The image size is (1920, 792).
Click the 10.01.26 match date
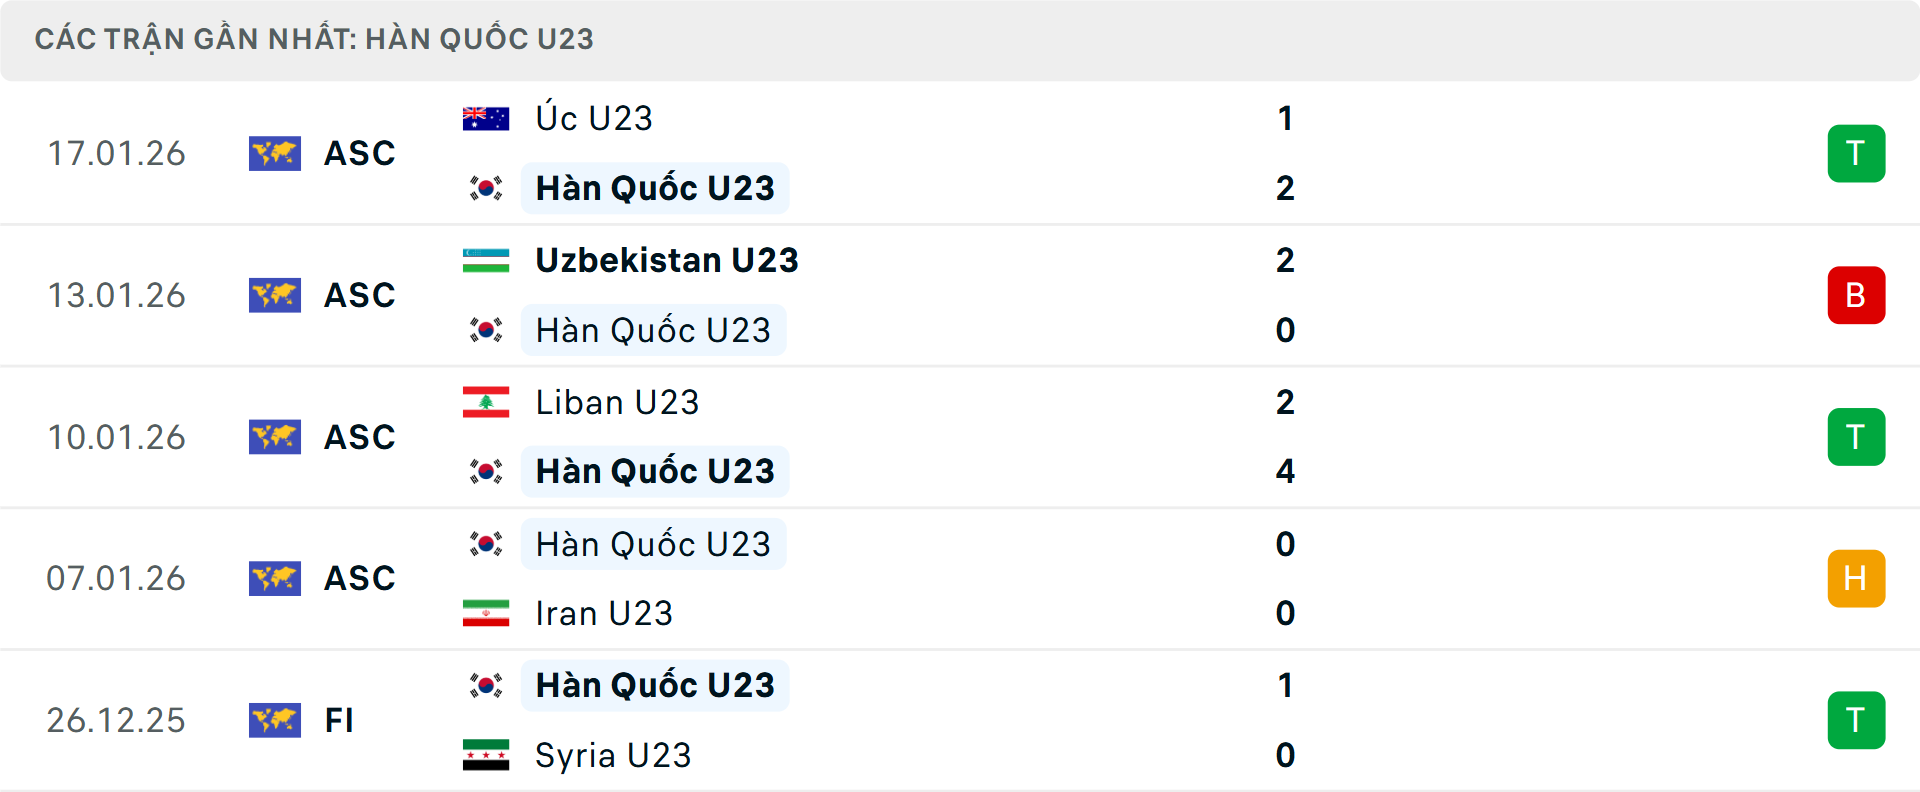click(116, 437)
